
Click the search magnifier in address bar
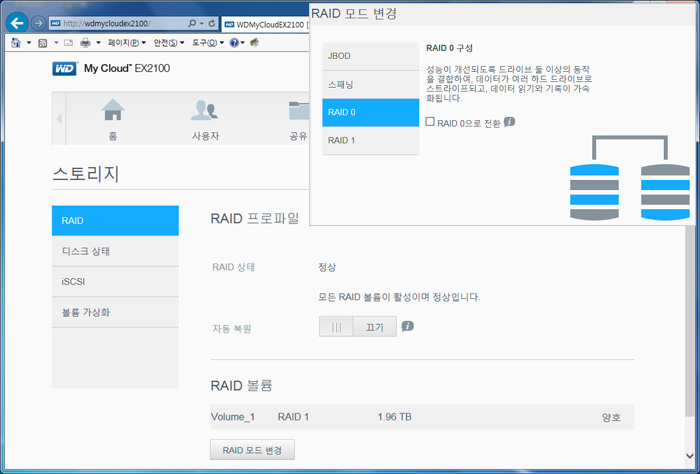pyautogui.click(x=192, y=23)
